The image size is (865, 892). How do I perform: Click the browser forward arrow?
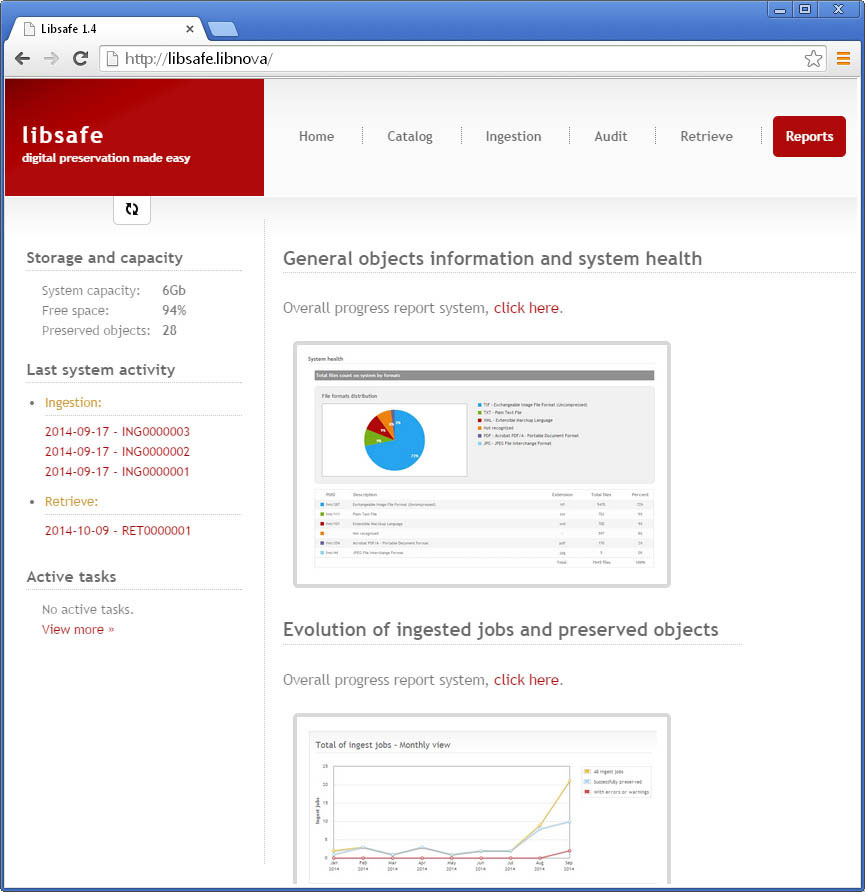click(x=51, y=58)
